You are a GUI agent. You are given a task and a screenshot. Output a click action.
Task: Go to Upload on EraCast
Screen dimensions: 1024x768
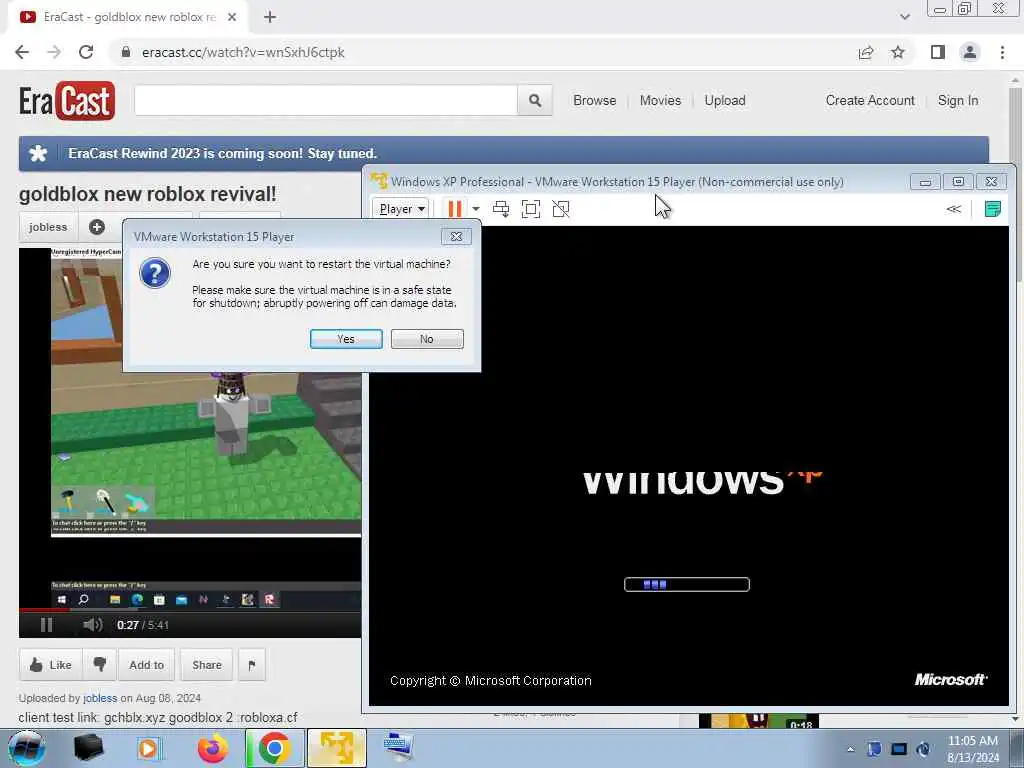pyautogui.click(x=725, y=101)
